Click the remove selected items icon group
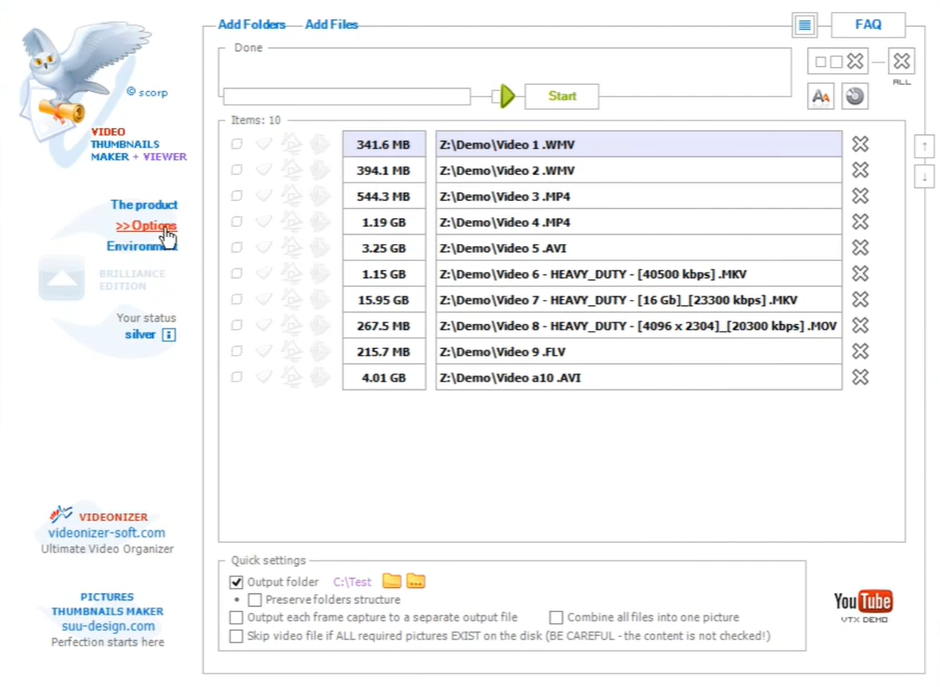 [x=838, y=61]
